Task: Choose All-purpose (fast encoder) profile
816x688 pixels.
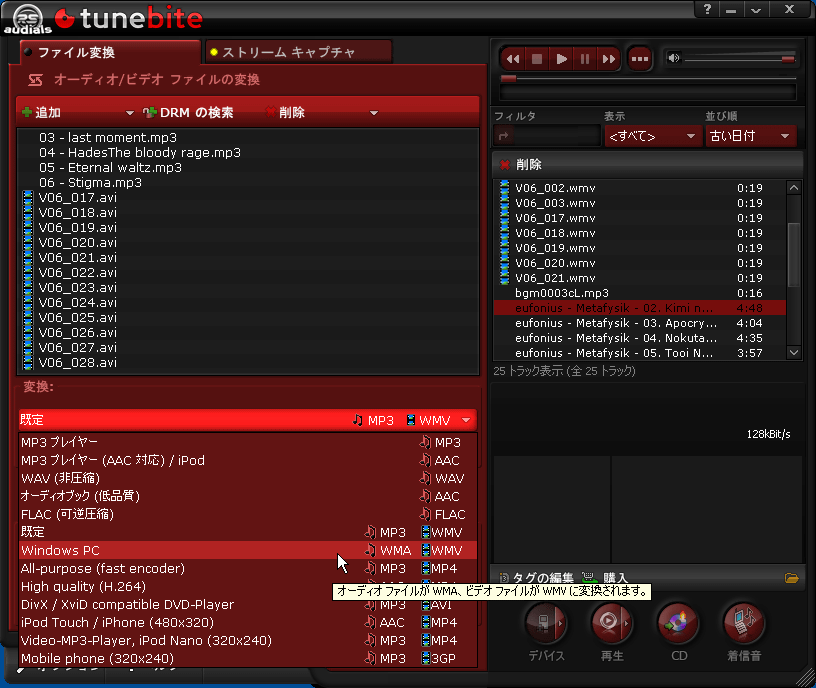Action: pyautogui.click(x=248, y=569)
